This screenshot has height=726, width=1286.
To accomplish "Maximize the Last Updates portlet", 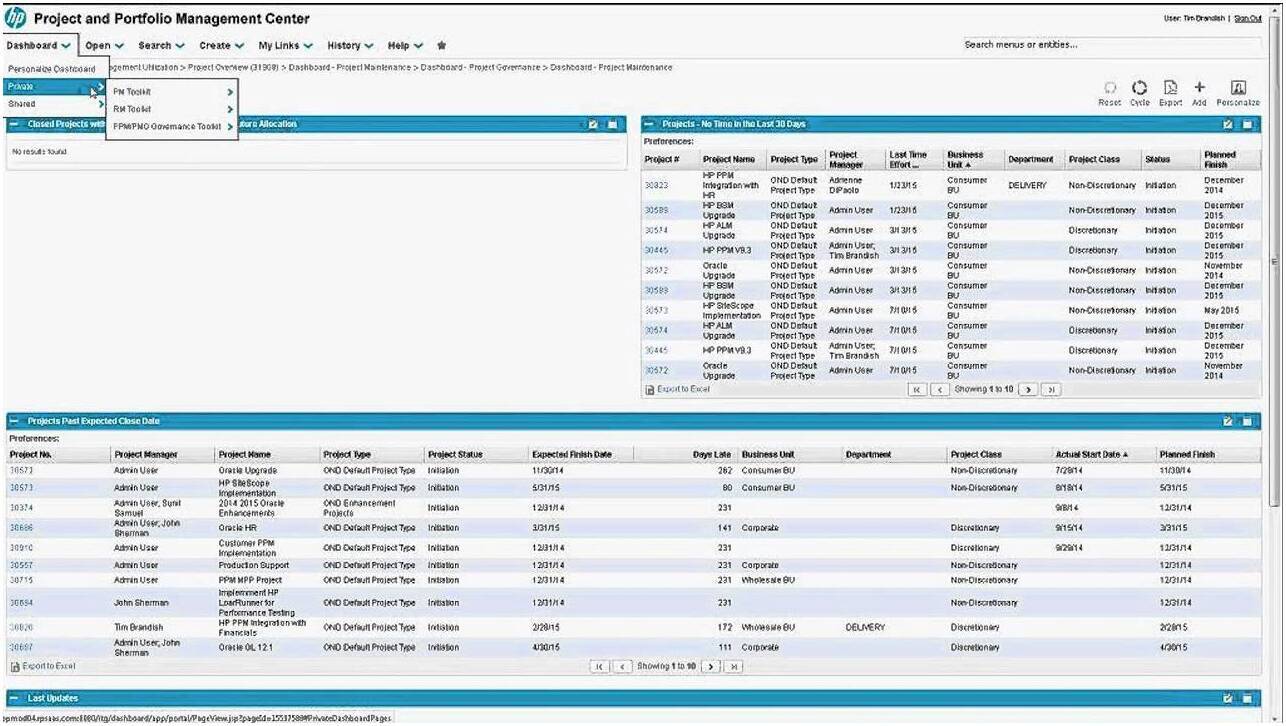I will [1248, 698].
